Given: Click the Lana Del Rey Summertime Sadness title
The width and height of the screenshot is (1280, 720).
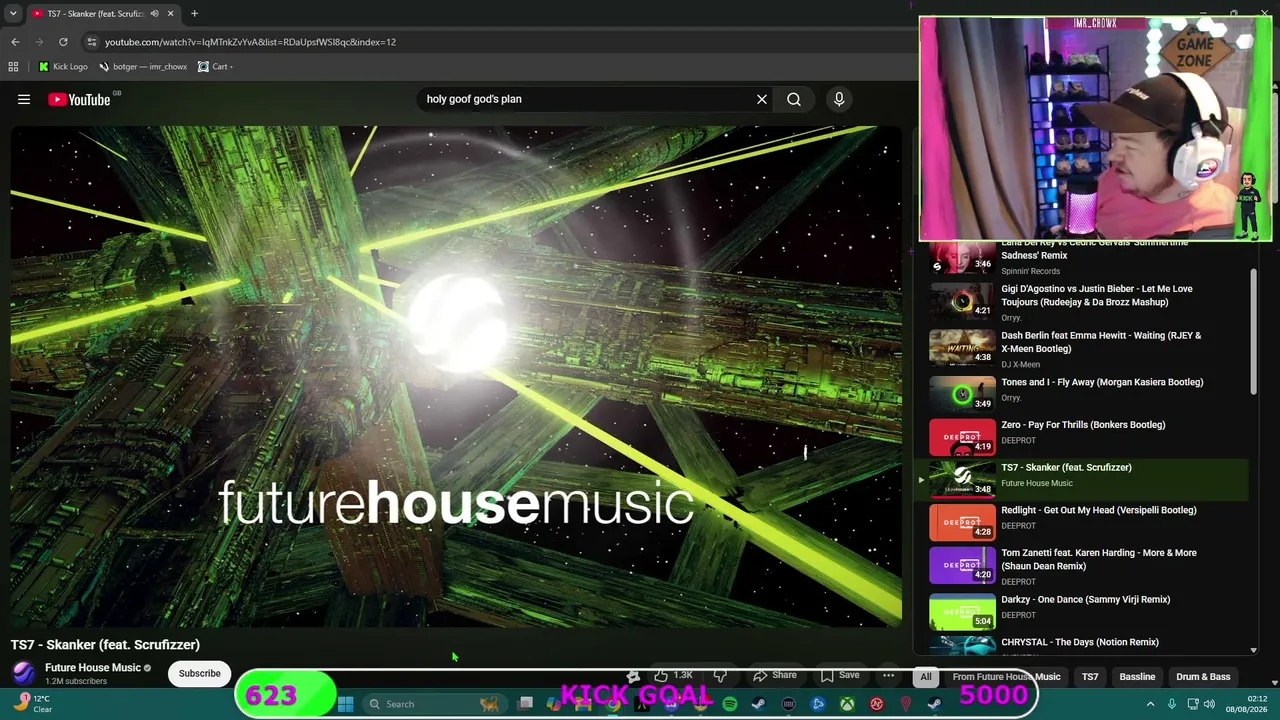Looking at the screenshot, I should coord(1095,249).
